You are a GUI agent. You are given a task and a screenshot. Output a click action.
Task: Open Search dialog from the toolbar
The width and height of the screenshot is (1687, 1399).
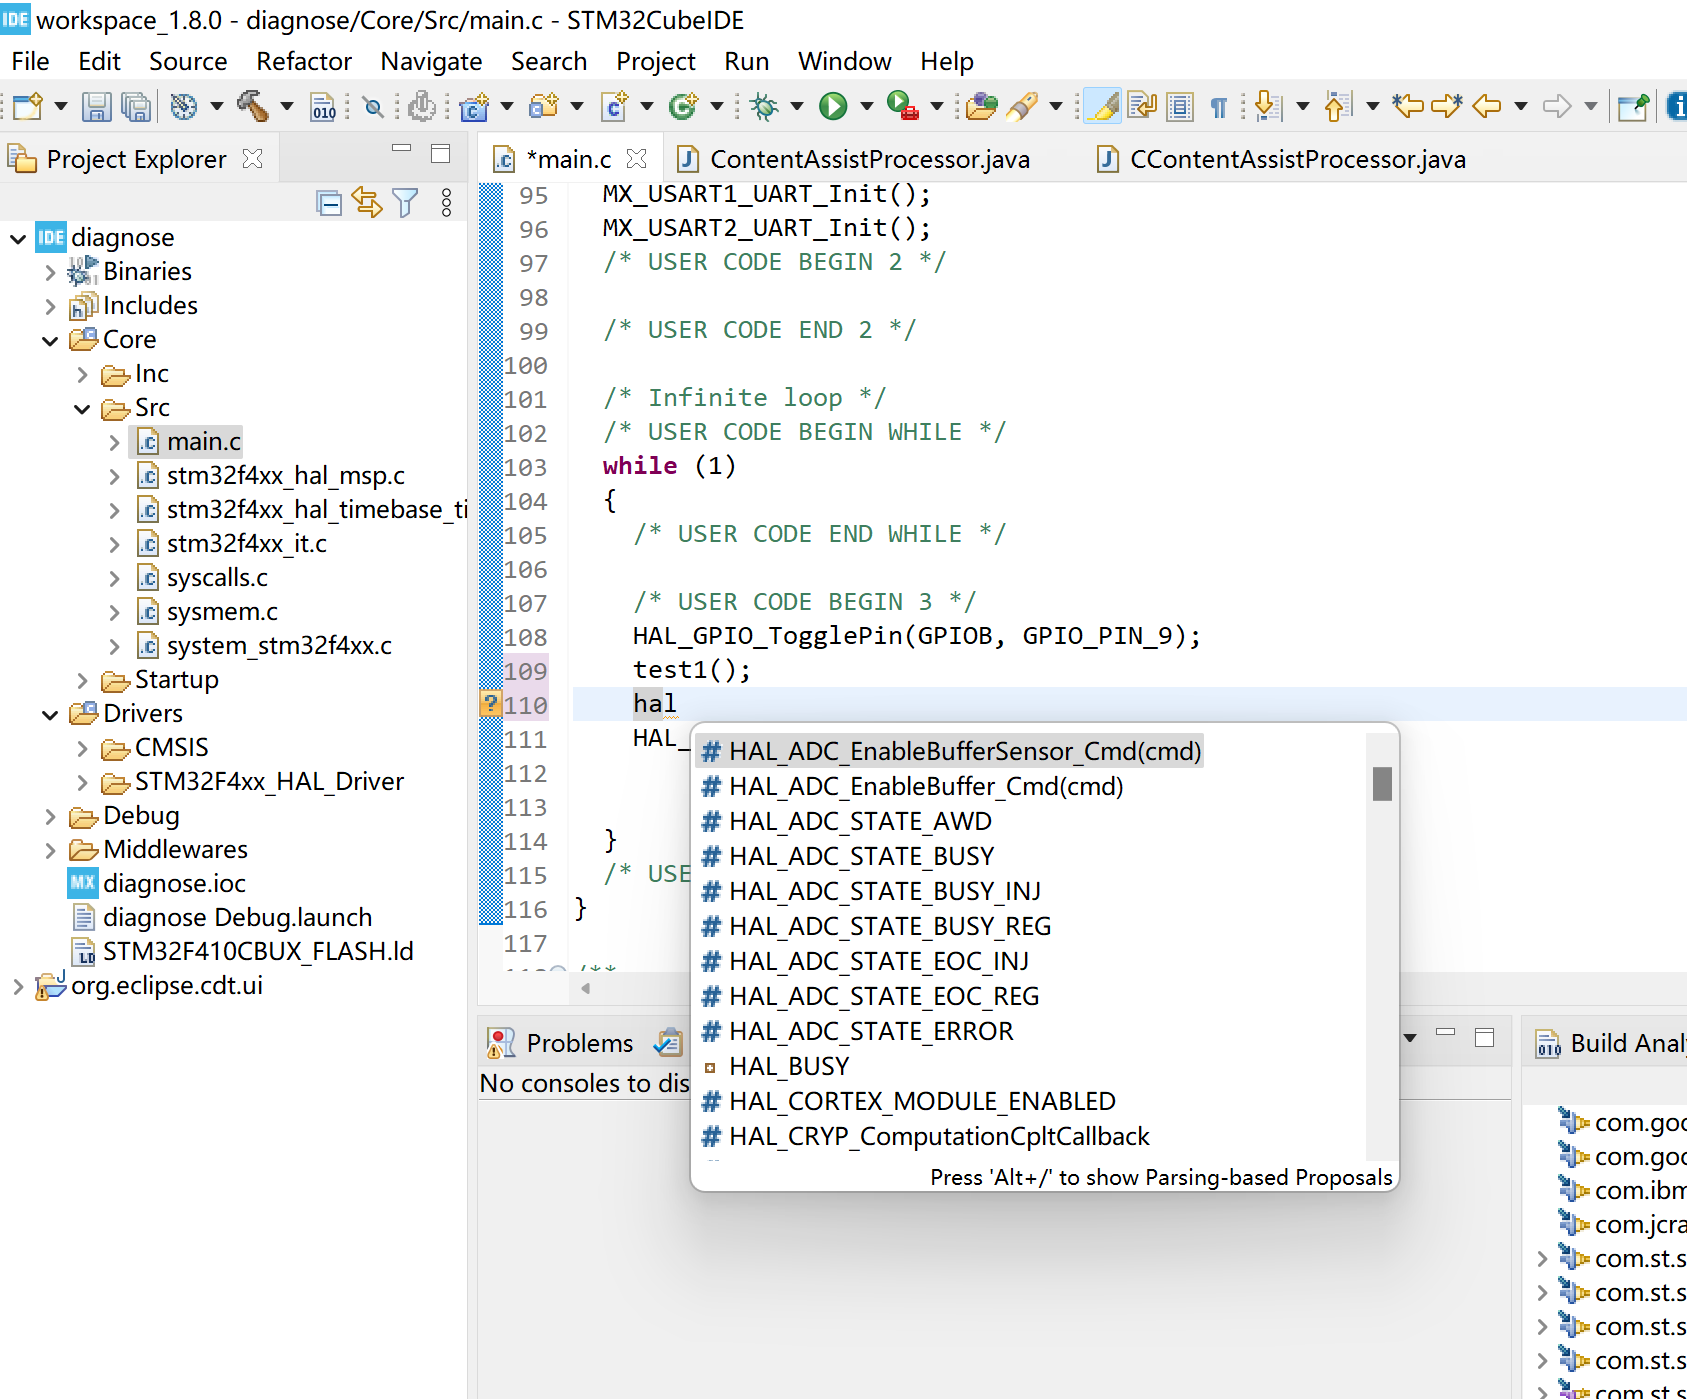(372, 106)
